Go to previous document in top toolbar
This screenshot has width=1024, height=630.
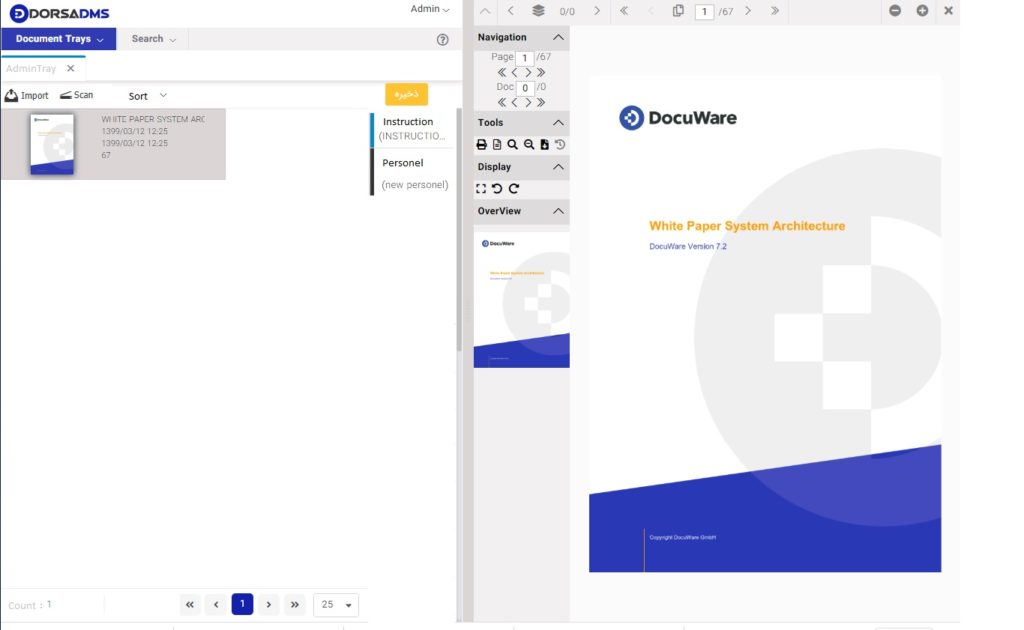(x=511, y=11)
